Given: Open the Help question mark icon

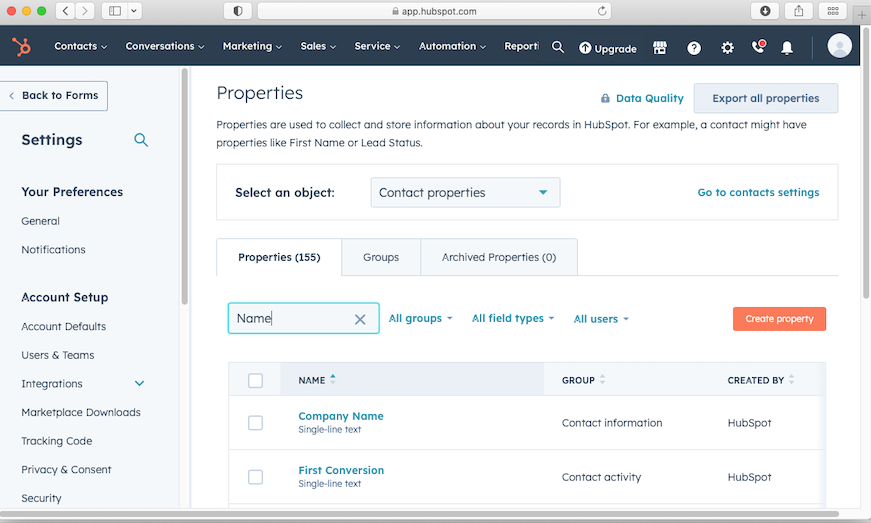Looking at the screenshot, I should coord(694,47).
